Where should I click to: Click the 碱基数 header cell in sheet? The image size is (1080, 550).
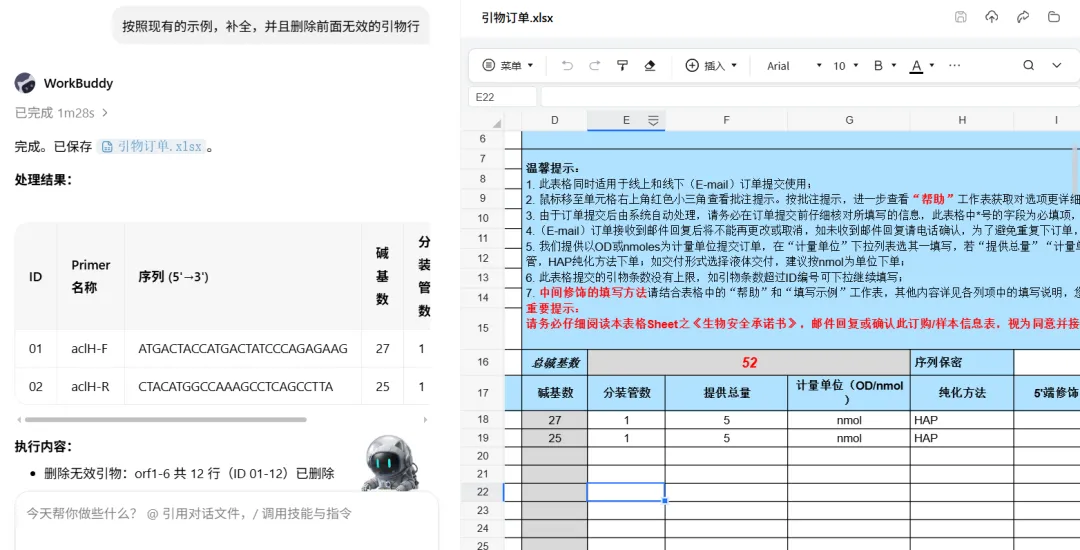[x=554, y=393]
